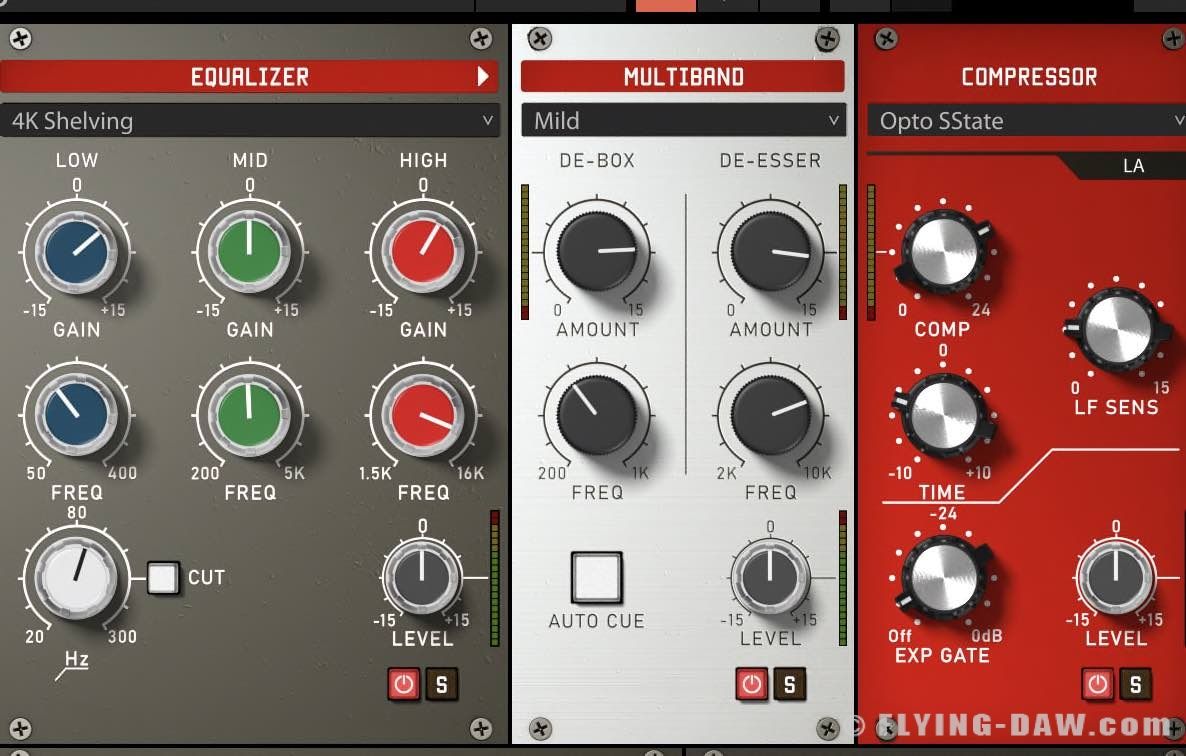Click the Compressor power button
The image size is (1186, 756).
(1097, 684)
